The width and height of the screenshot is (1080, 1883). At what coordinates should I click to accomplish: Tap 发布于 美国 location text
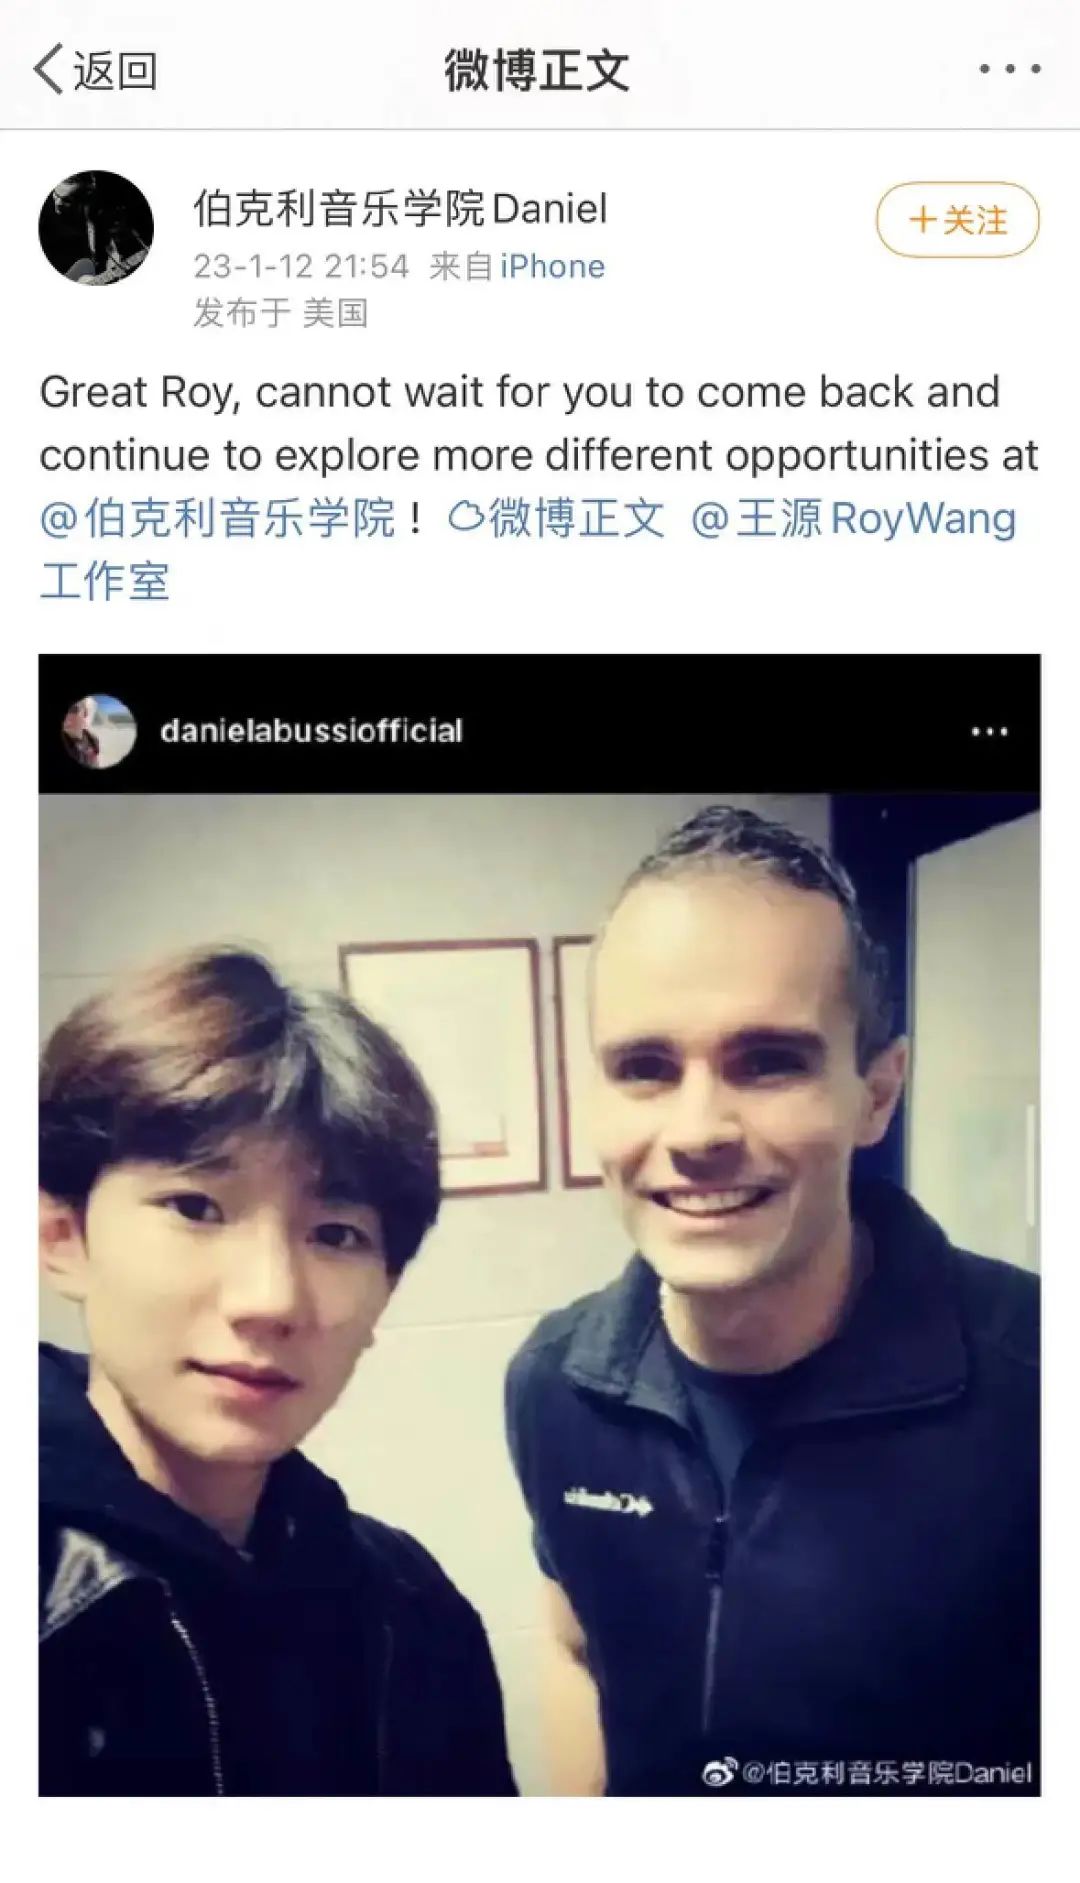point(281,313)
